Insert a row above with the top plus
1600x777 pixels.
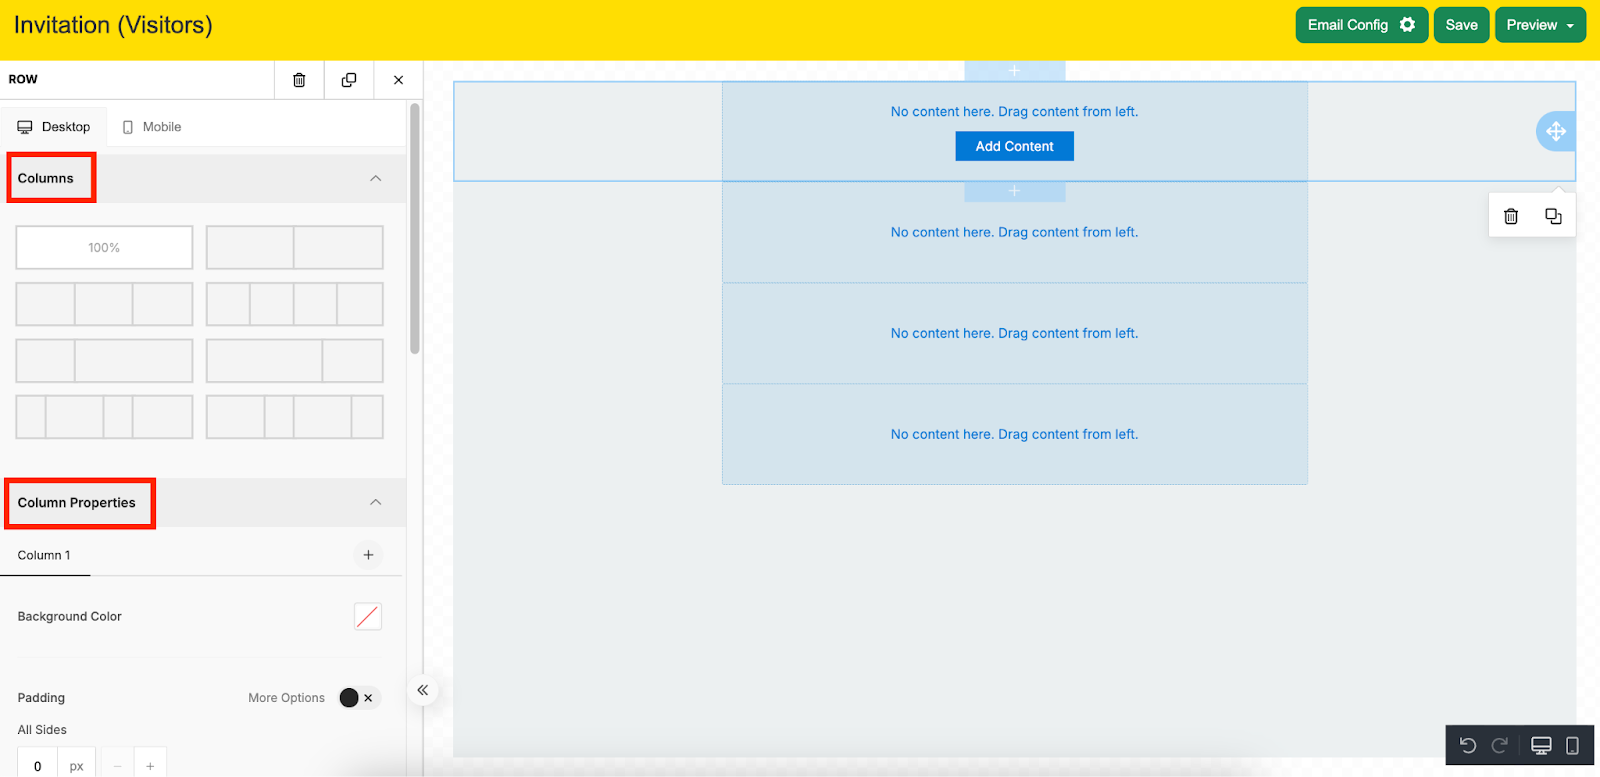coord(1014,71)
